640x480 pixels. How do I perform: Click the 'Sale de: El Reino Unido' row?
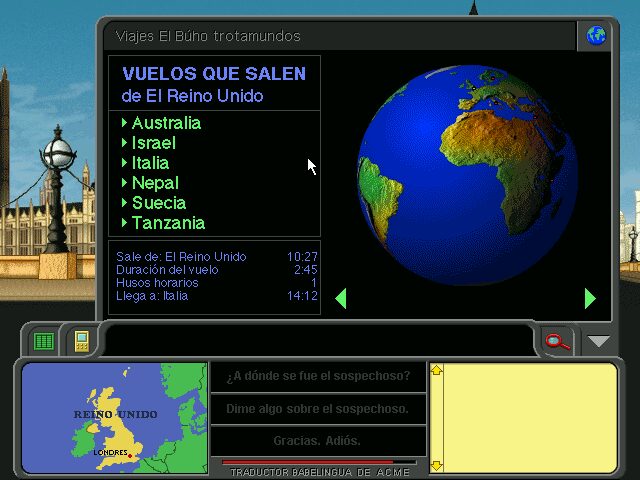pyautogui.click(x=217, y=257)
